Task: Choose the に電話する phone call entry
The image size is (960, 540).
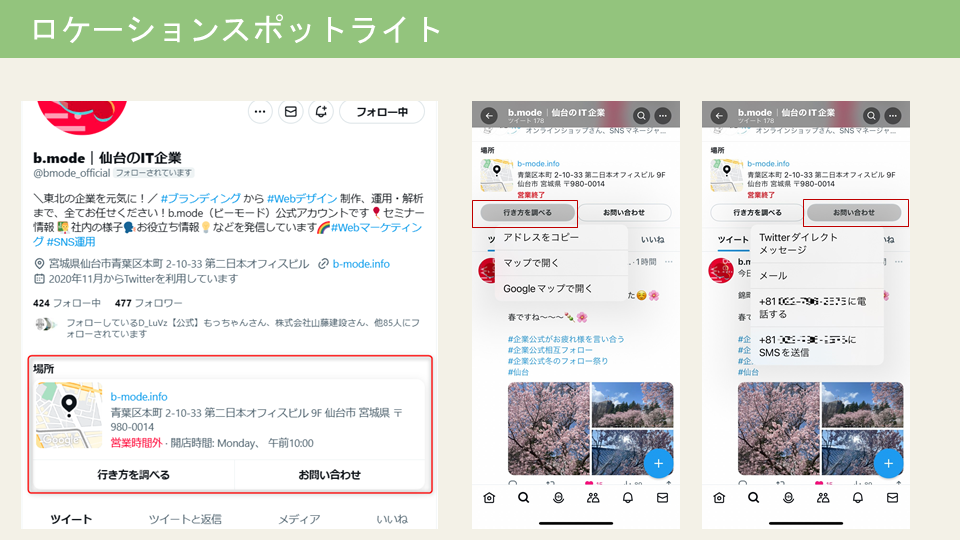Action: 817,308
